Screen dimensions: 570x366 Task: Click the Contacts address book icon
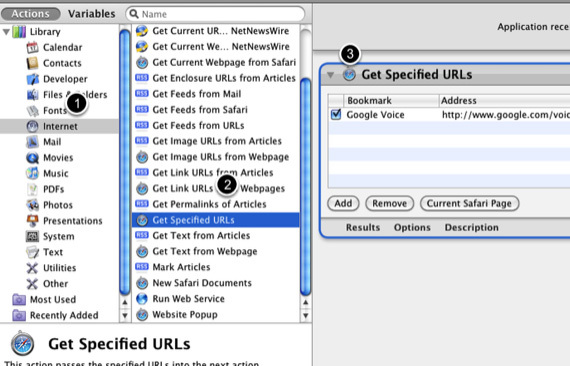point(32,63)
